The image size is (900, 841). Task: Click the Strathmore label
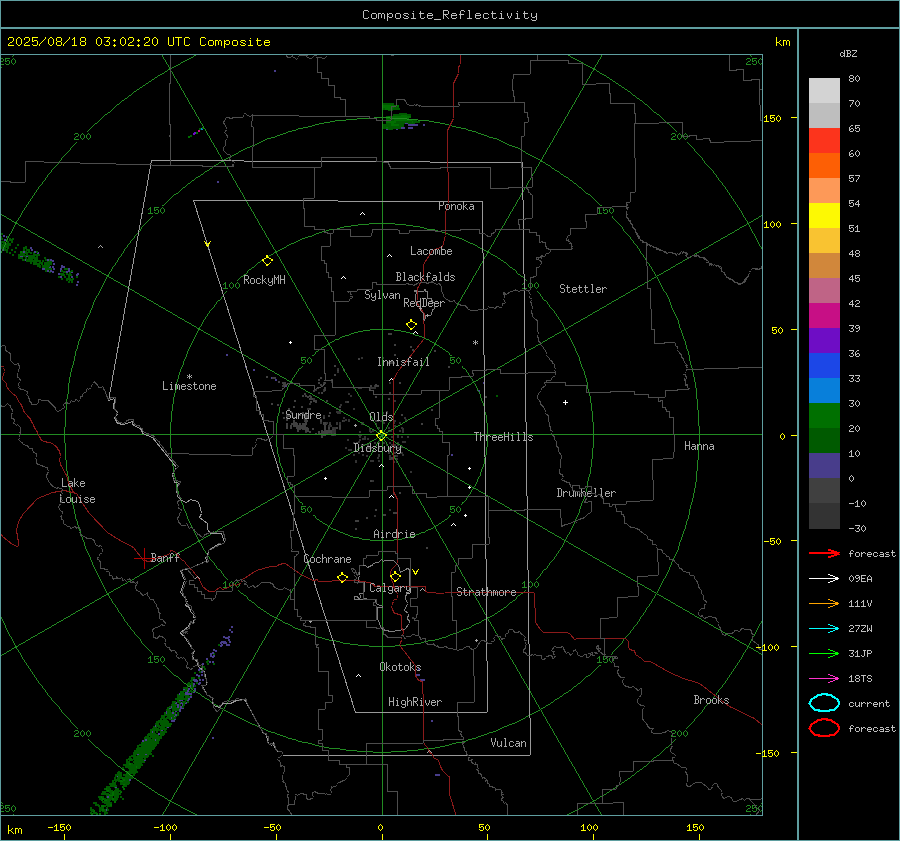pyautogui.click(x=486, y=592)
